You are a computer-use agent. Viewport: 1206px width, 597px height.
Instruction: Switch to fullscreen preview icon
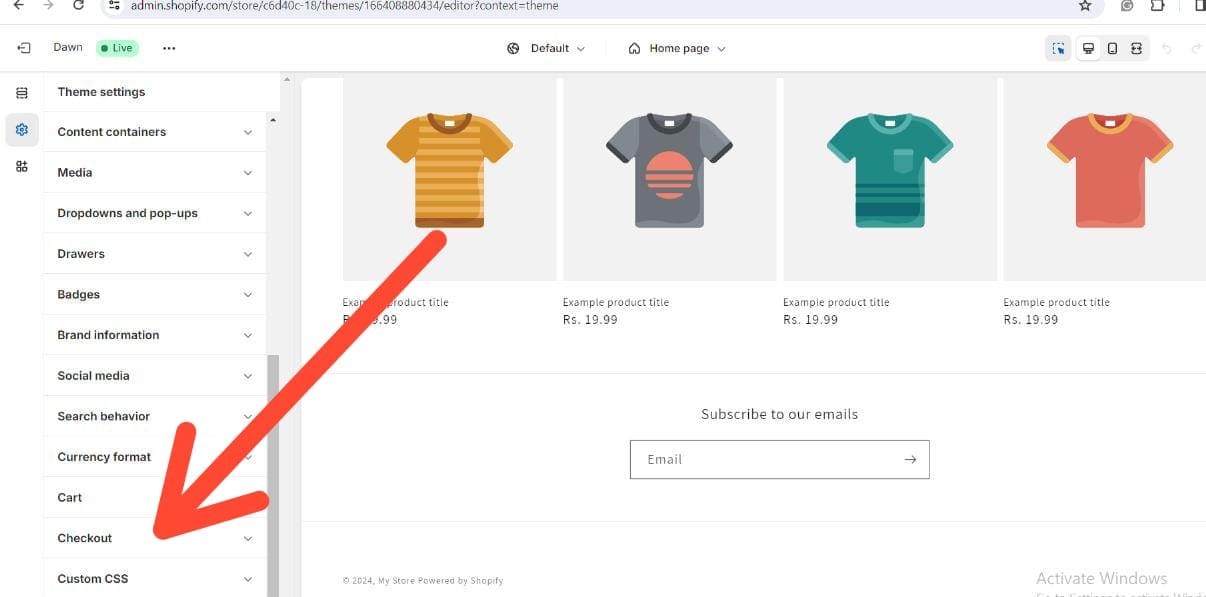coord(1136,48)
